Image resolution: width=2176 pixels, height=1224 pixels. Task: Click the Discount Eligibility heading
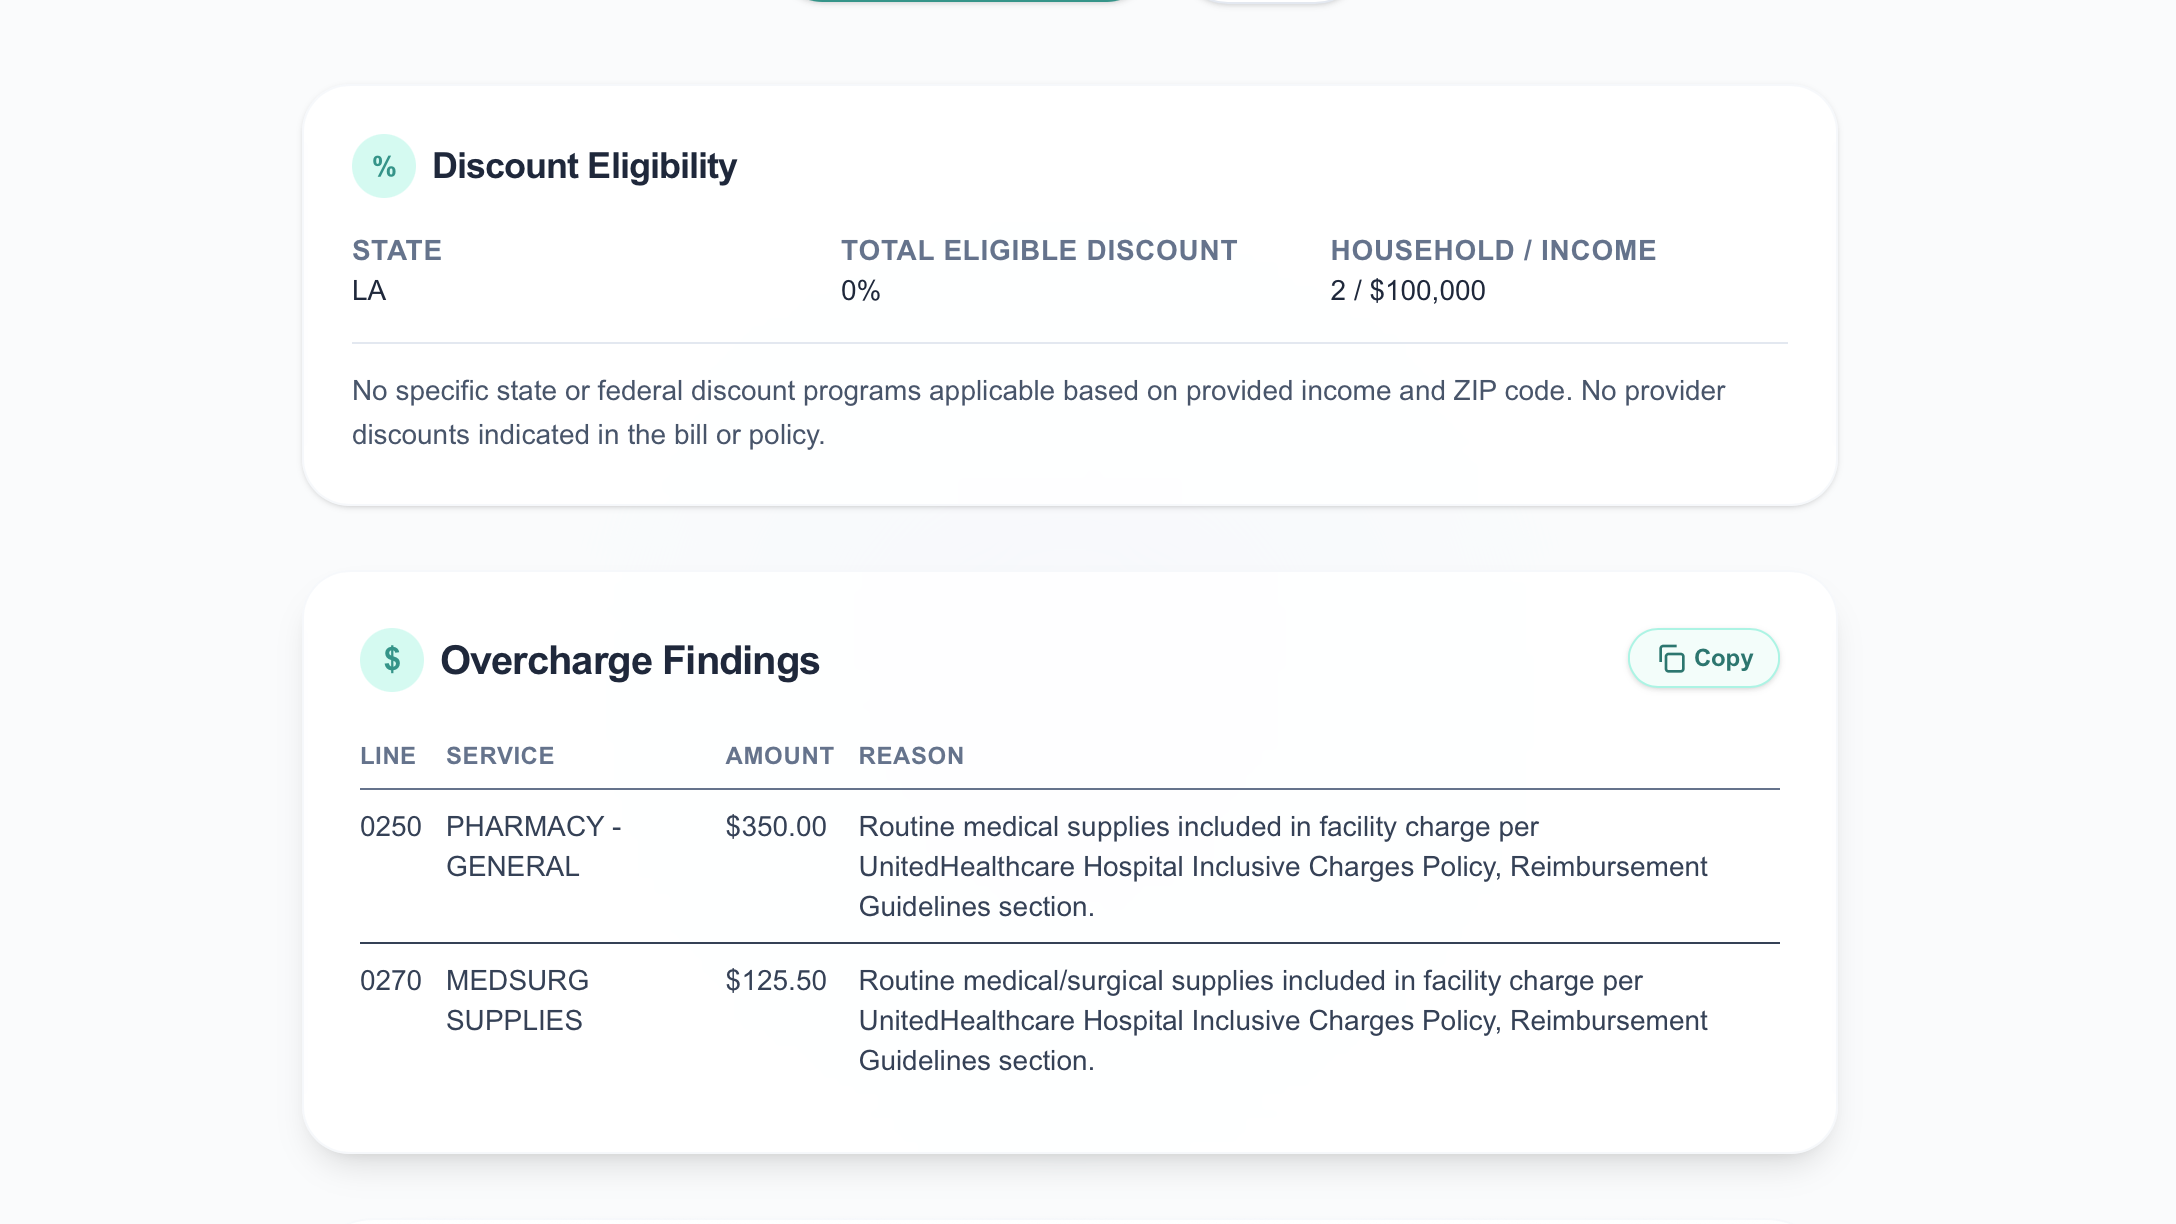click(584, 166)
